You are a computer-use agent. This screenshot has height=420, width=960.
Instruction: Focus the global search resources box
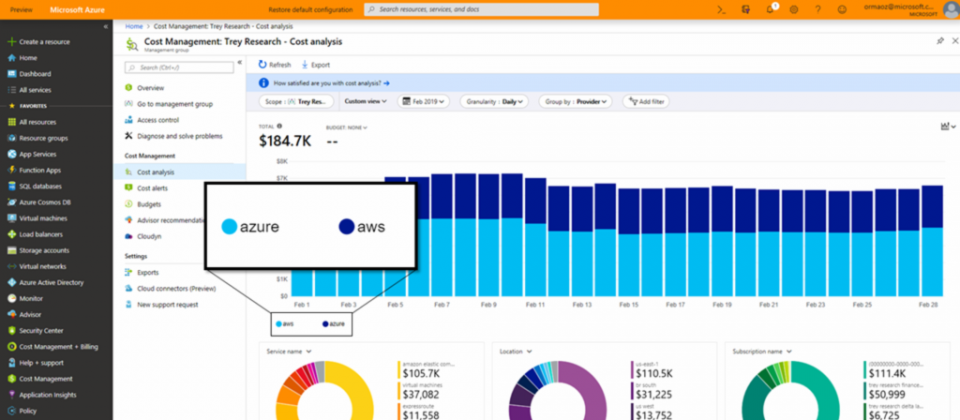(481, 10)
